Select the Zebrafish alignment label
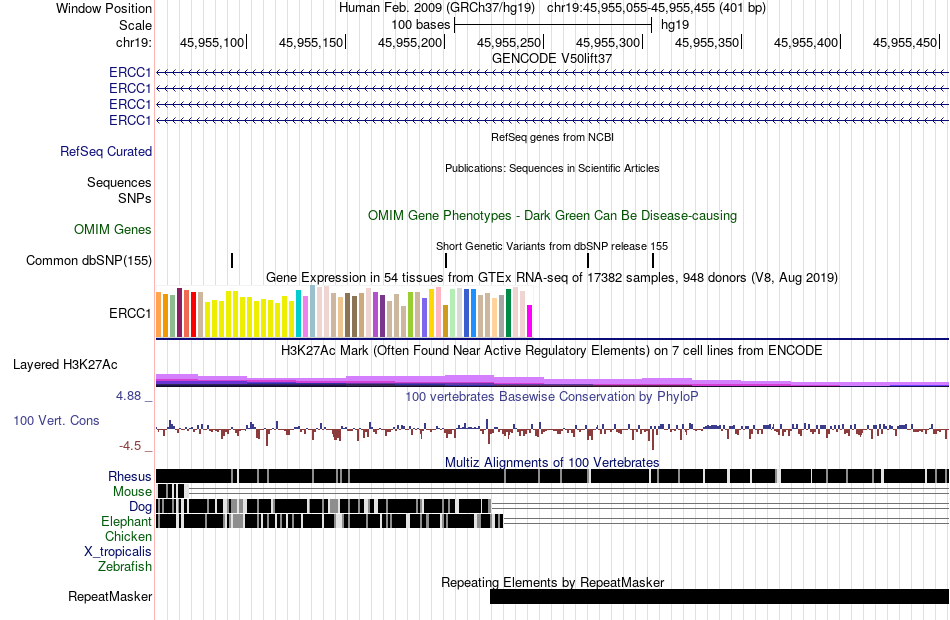The height and width of the screenshot is (620, 950). [x=125, y=567]
